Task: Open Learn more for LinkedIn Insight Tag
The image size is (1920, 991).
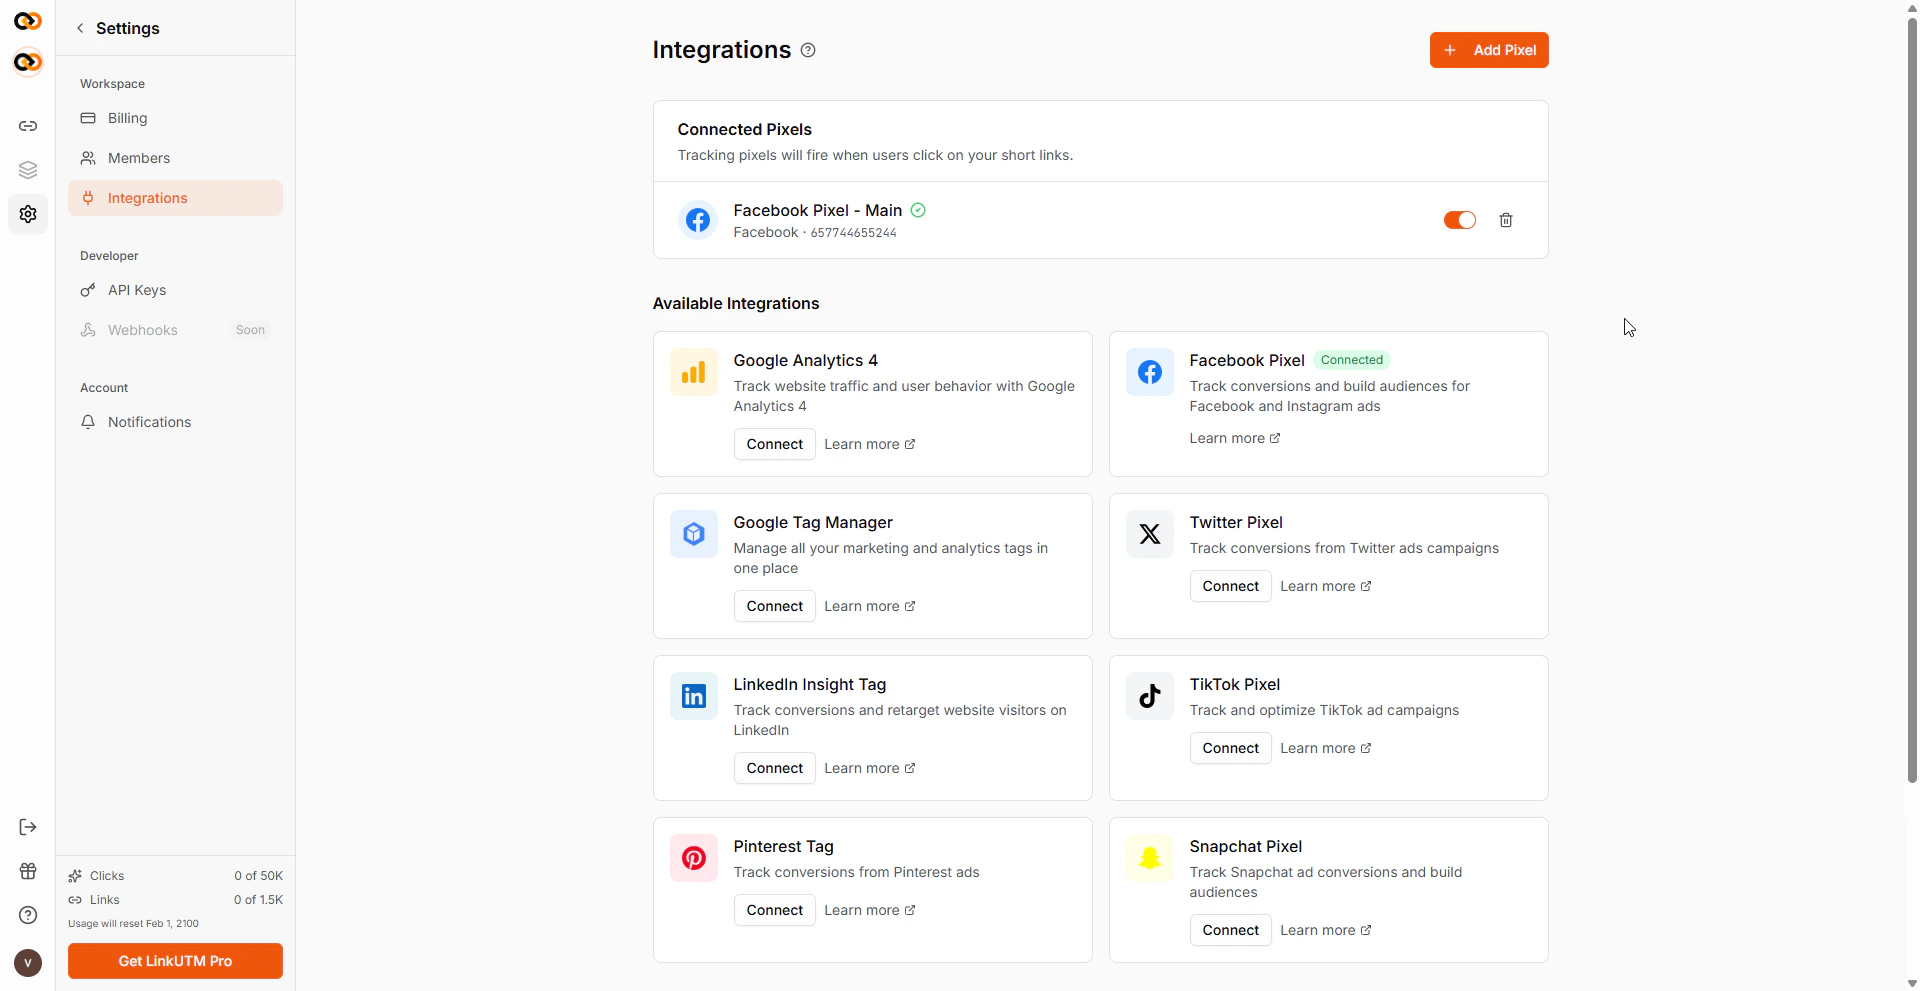Action: tap(870, 768)
